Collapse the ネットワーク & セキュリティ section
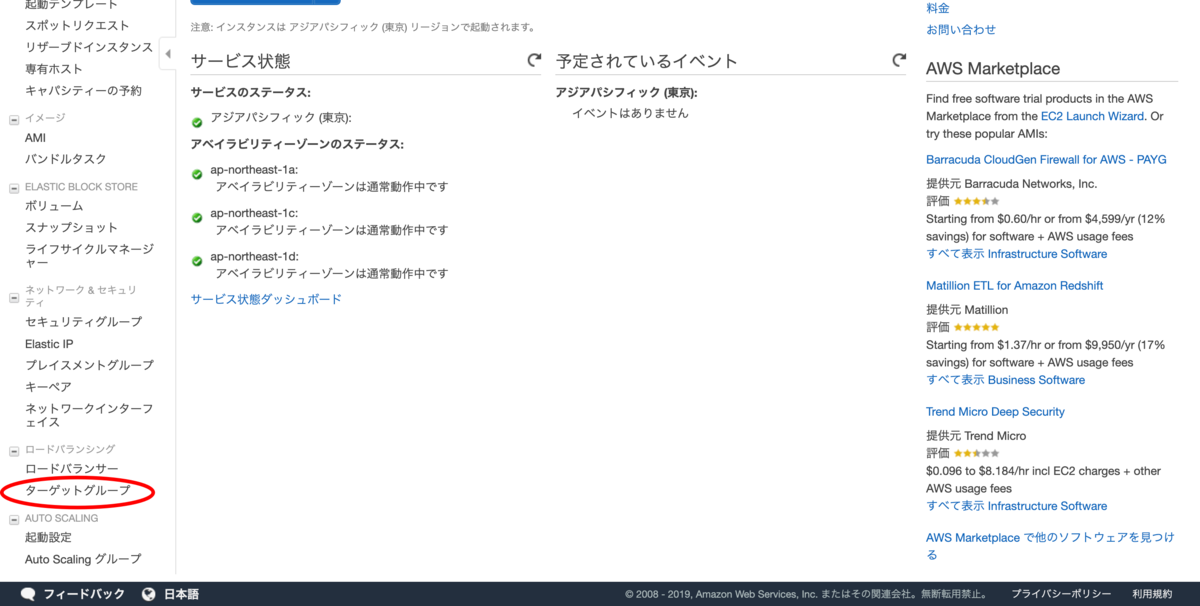 (14, 297)
